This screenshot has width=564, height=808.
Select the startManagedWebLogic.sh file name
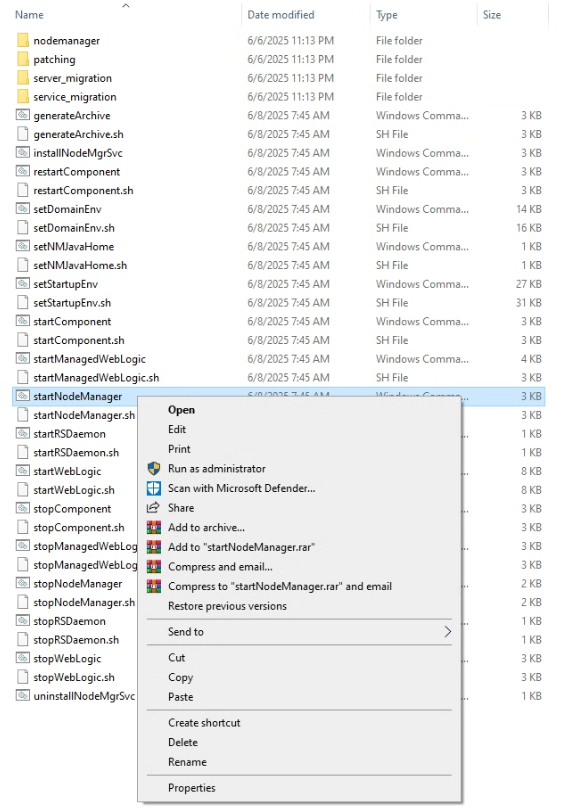pyautogui.click(x=96, y=378)
